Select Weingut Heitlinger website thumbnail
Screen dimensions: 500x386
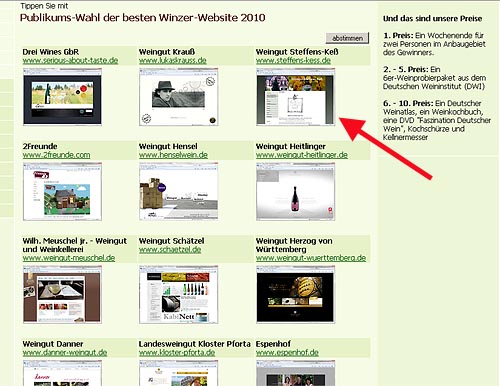tap(296, 192)
